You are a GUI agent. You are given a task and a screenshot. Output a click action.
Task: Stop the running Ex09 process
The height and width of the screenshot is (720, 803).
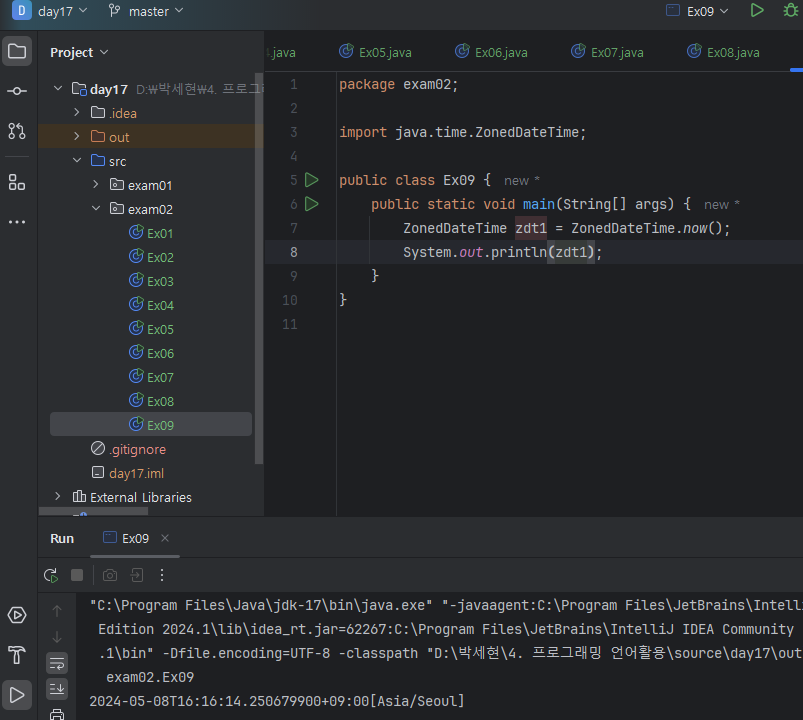pos(77,575)
